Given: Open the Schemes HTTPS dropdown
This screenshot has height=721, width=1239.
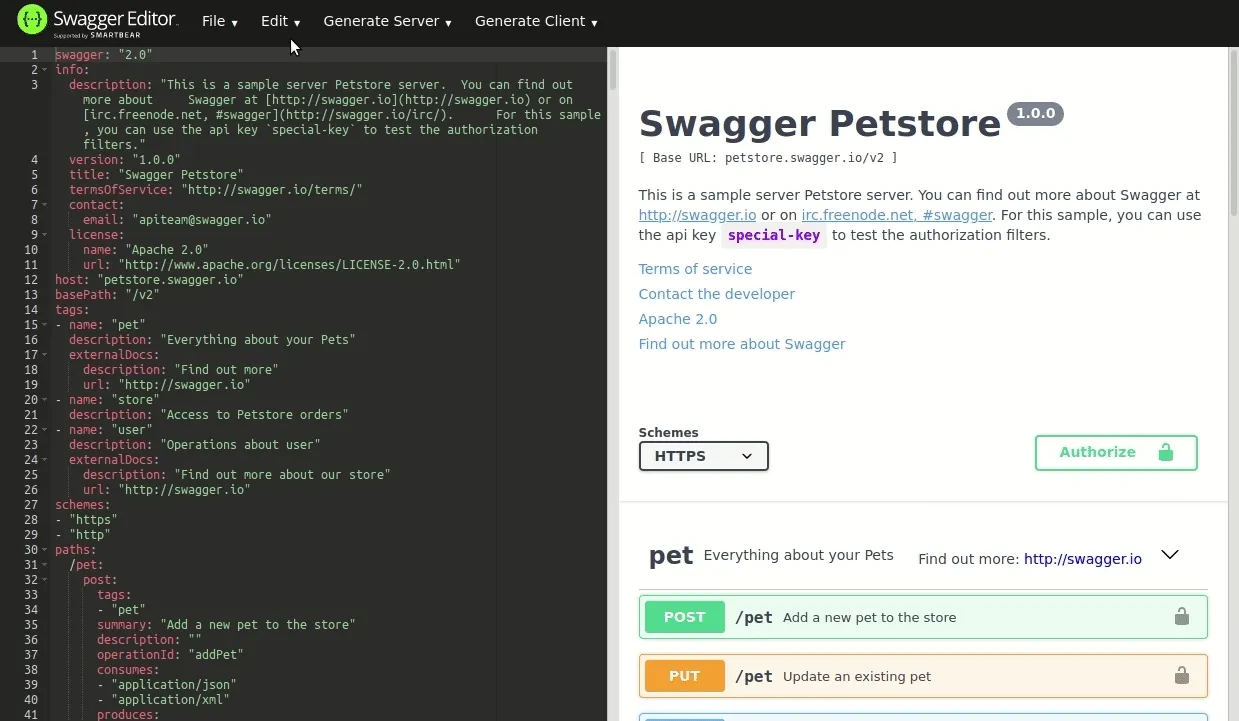Looking at the screenshot, I should [x=703, y=456].
